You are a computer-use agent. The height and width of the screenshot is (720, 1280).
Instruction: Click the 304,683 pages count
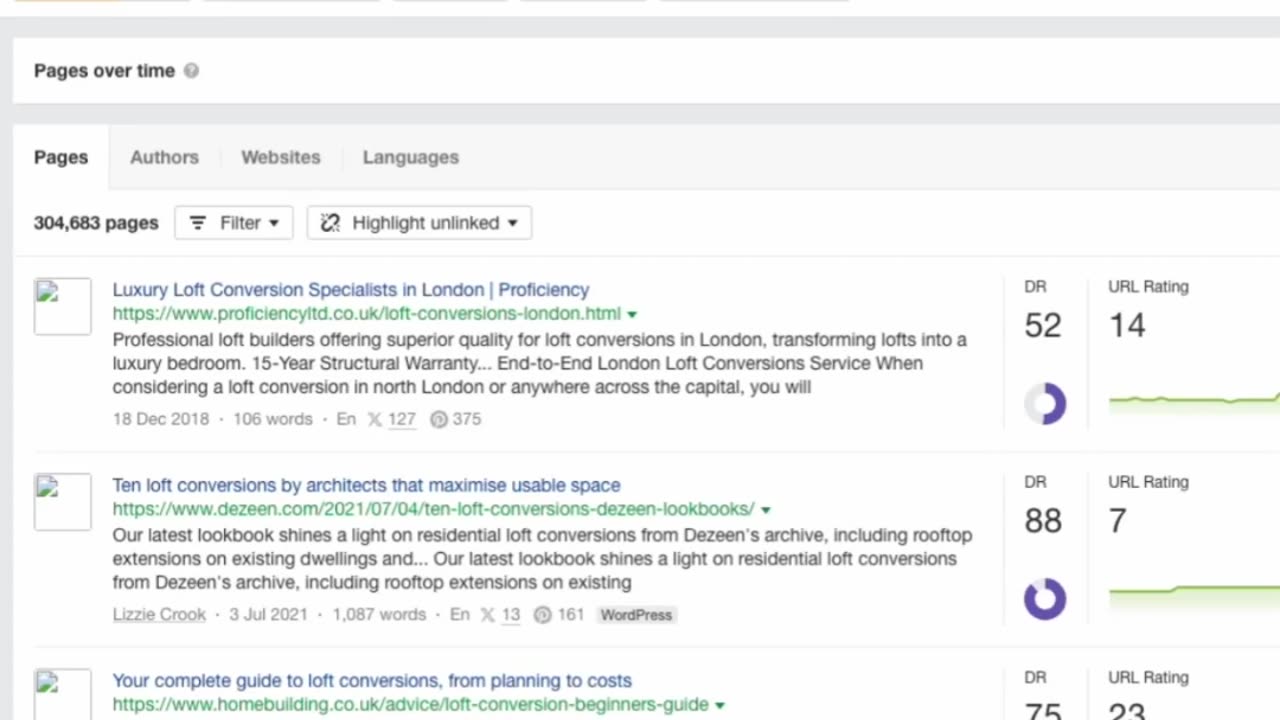(x=96, y=223)
